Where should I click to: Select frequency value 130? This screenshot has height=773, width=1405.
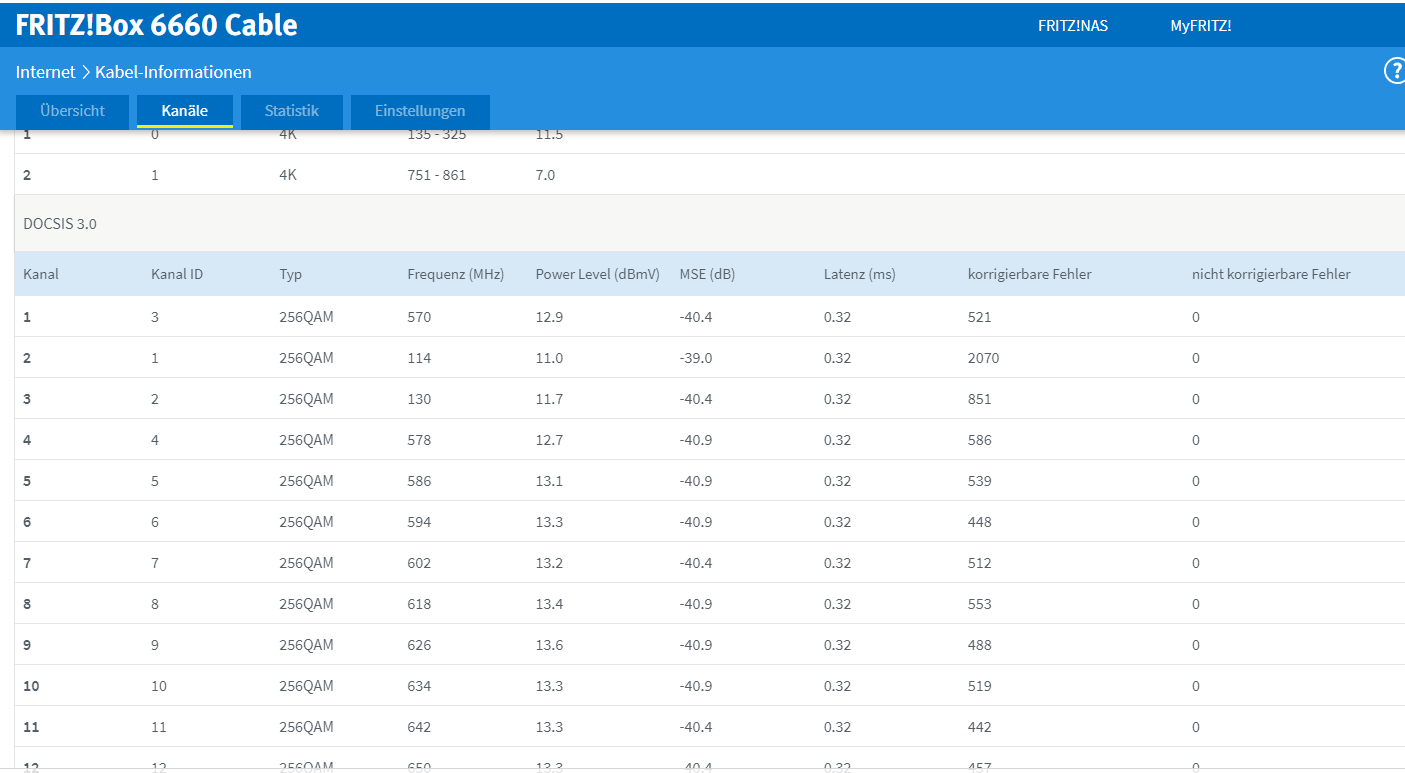[419, 399]
